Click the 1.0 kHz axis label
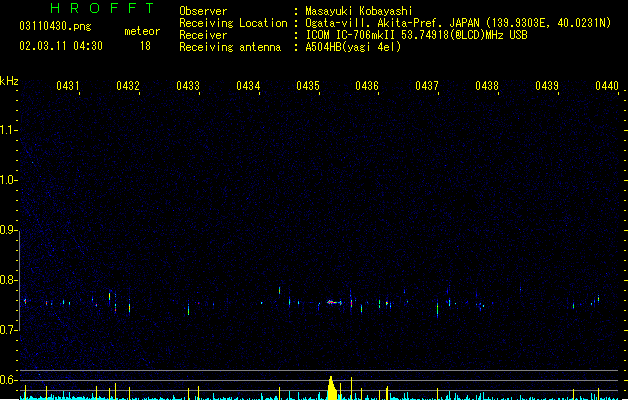 (8, 180)
